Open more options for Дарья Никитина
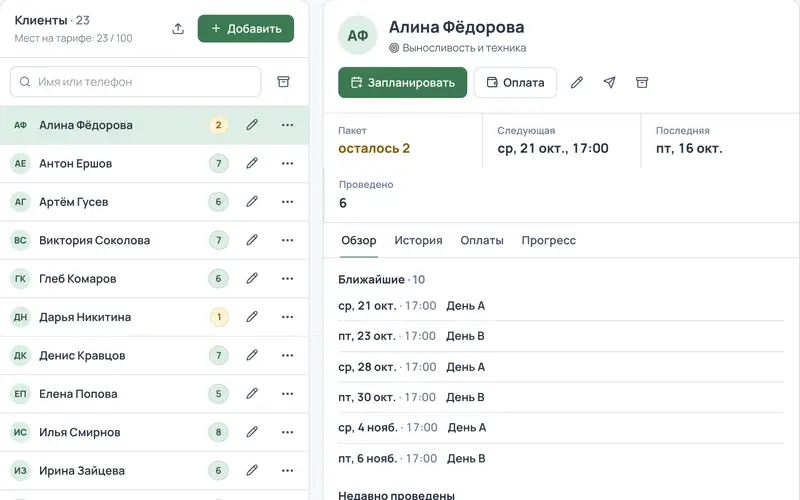Screen dimensions: 800x500 click(x=287, y=317)
